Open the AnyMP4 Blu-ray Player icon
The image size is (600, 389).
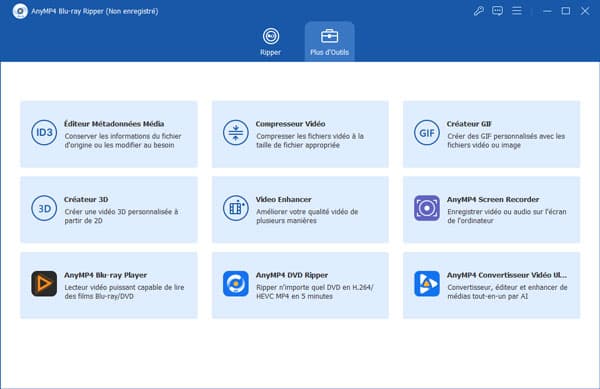tap(44, 283)
